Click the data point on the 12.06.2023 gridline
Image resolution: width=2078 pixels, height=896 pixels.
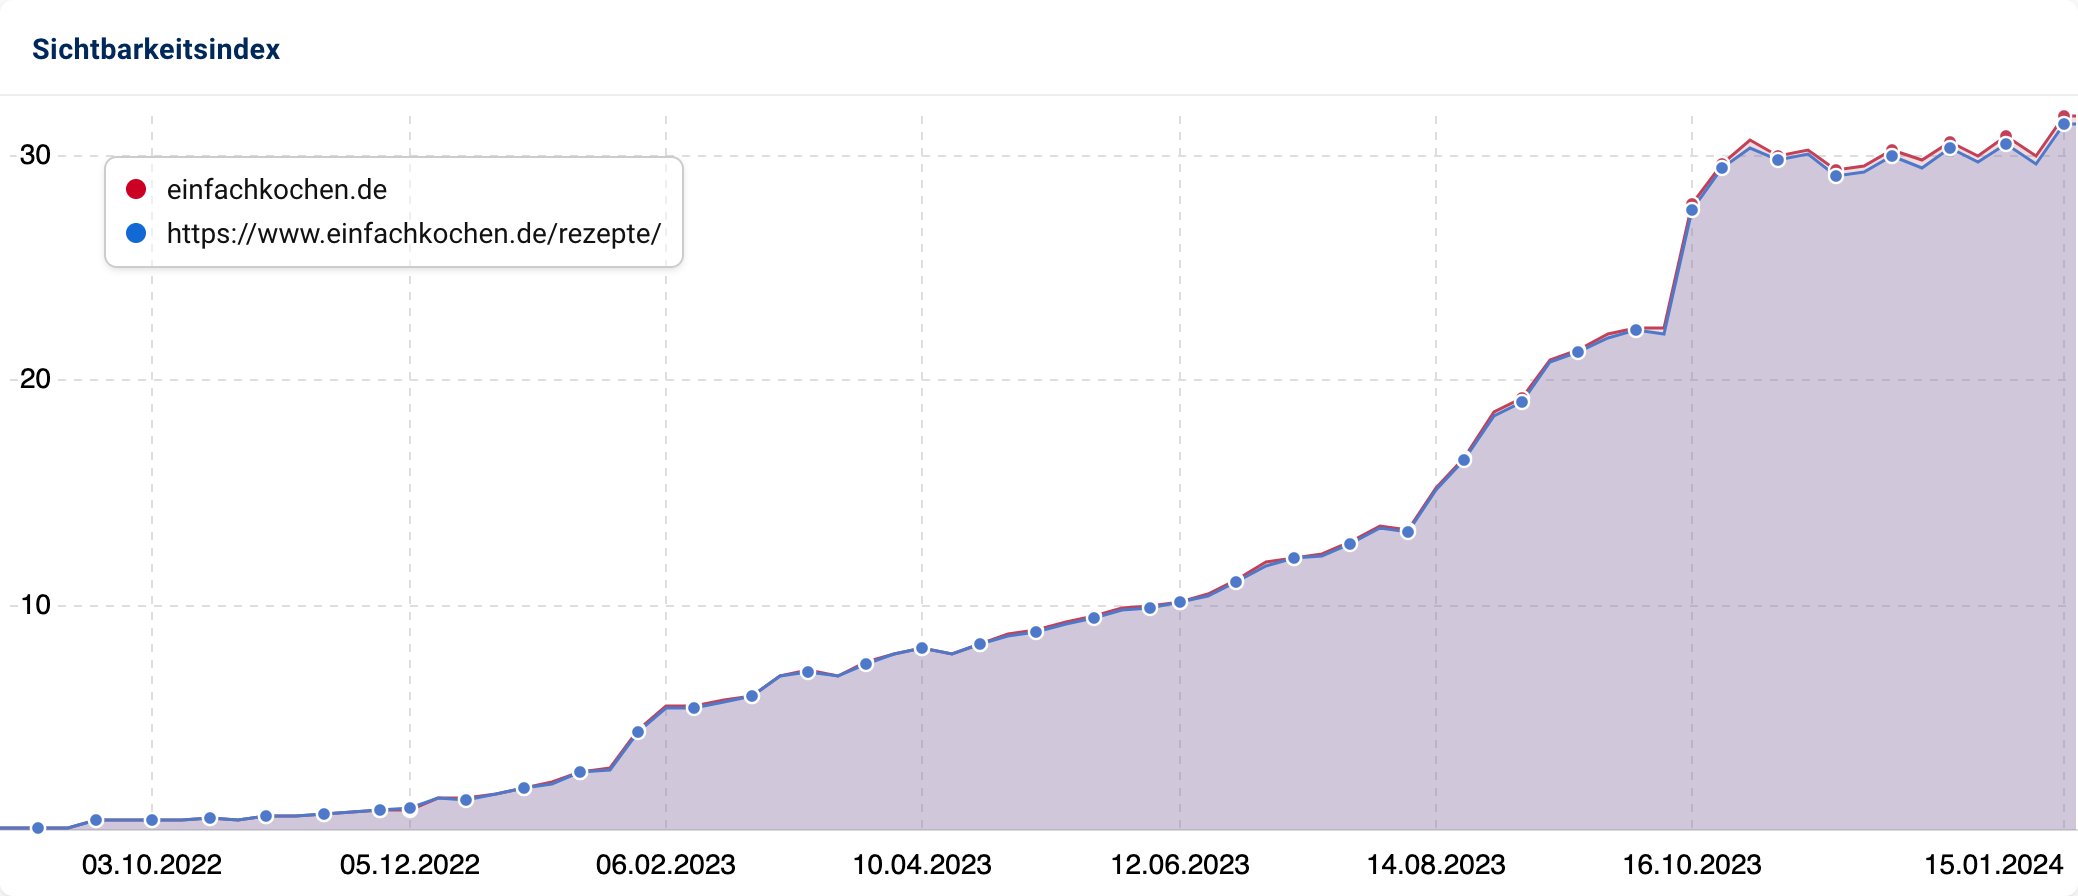coord(1180,602)
